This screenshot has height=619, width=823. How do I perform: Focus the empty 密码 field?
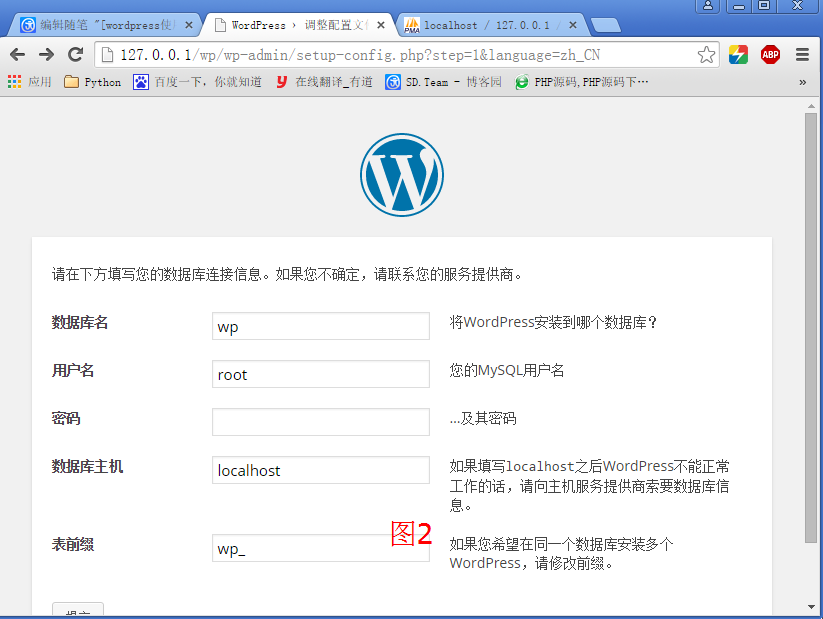click(321, 422)
